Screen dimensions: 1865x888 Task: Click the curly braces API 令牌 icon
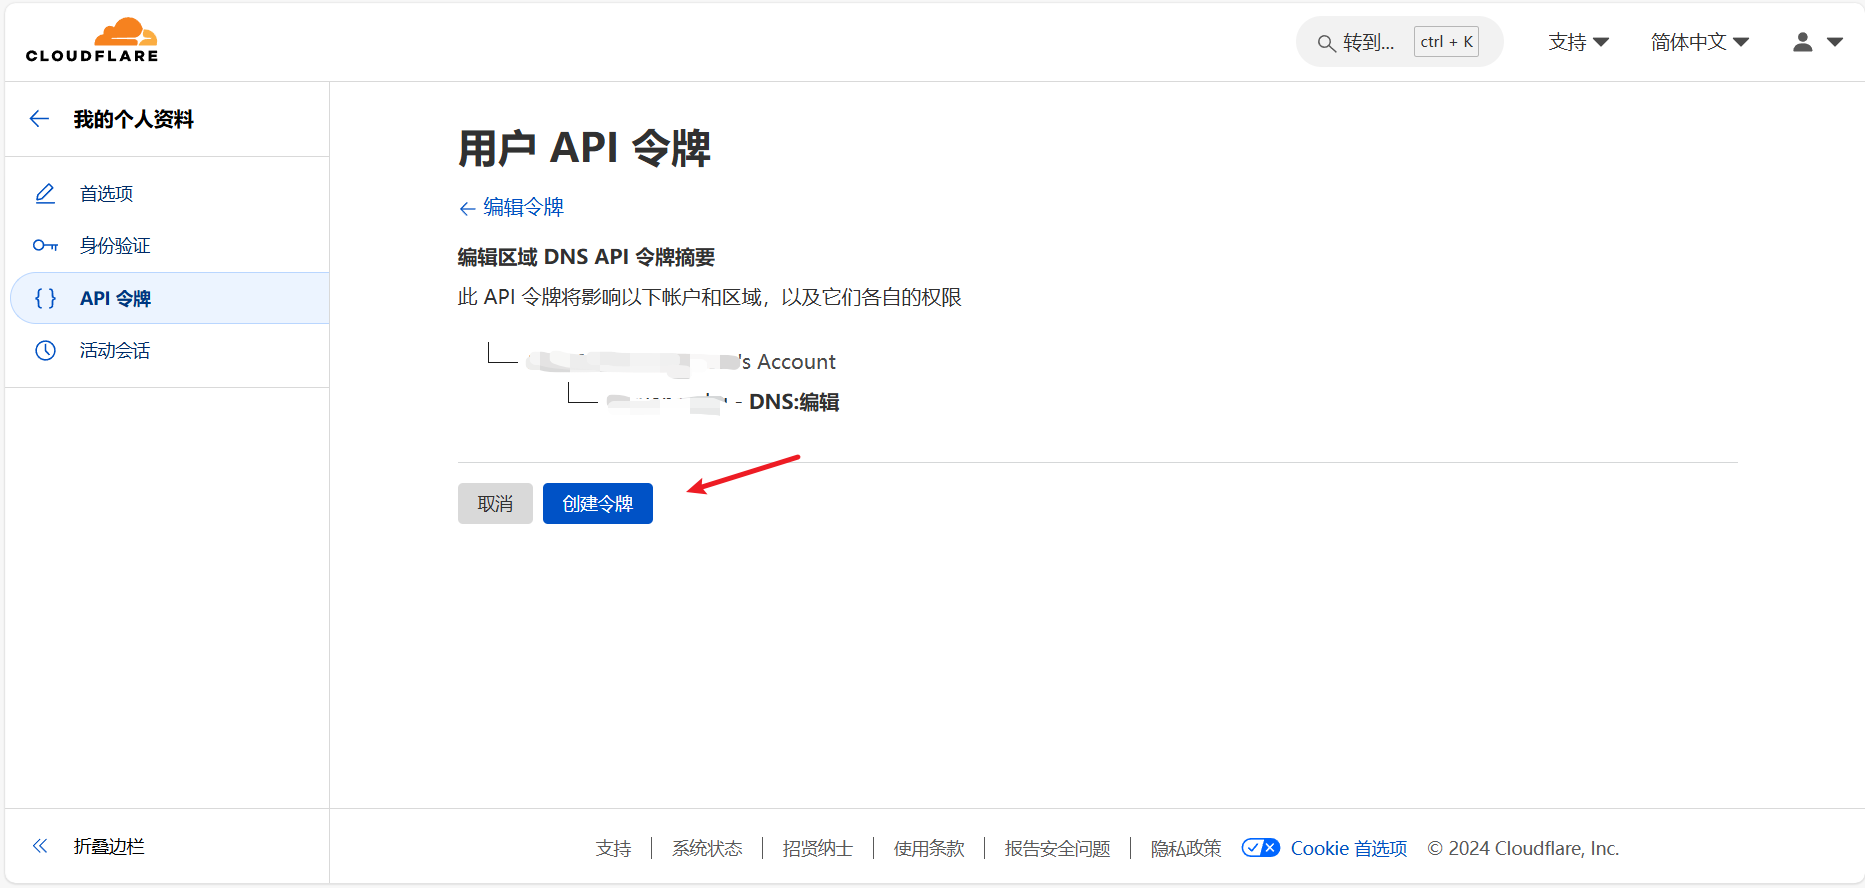tap(45, 298)
